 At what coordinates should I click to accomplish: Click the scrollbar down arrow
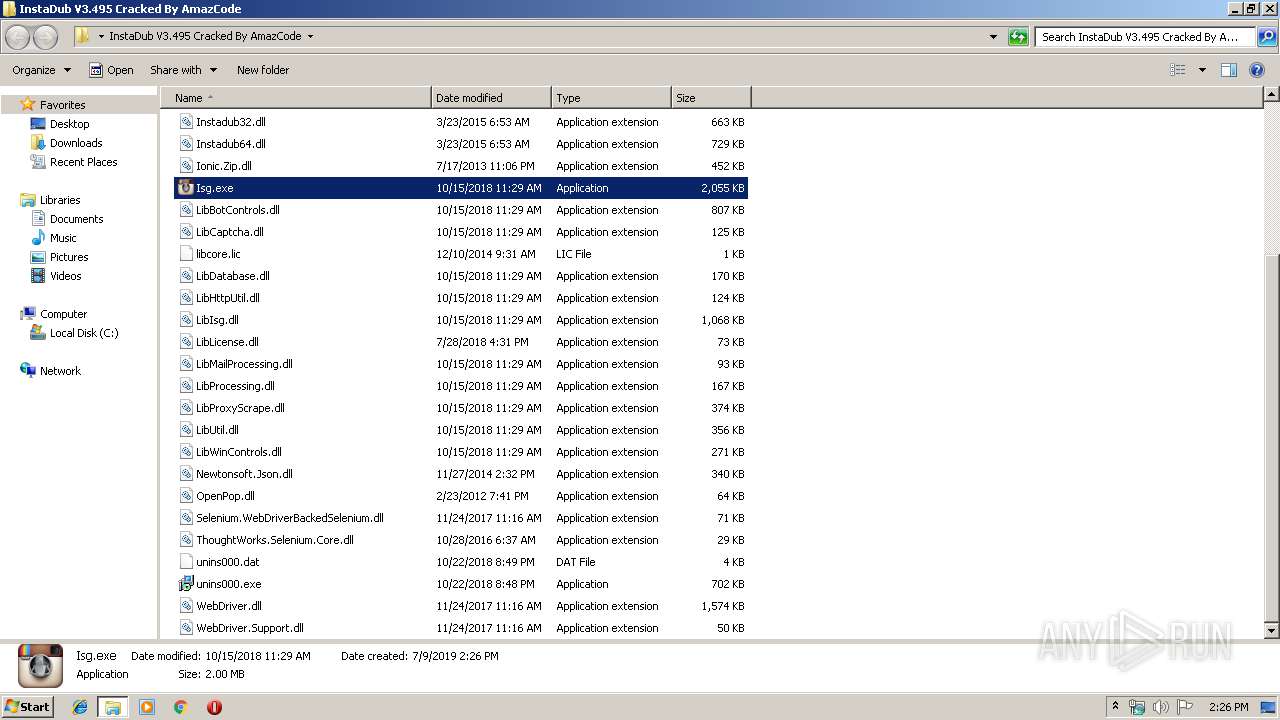pos(1271,631)
